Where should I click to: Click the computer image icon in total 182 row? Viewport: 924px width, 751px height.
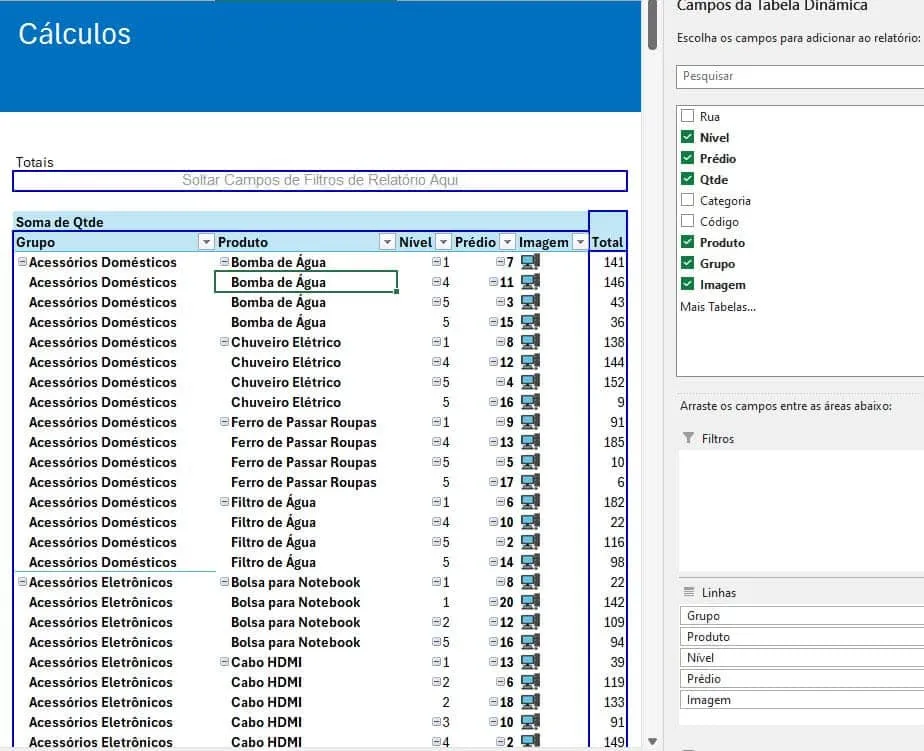[530, 502]
